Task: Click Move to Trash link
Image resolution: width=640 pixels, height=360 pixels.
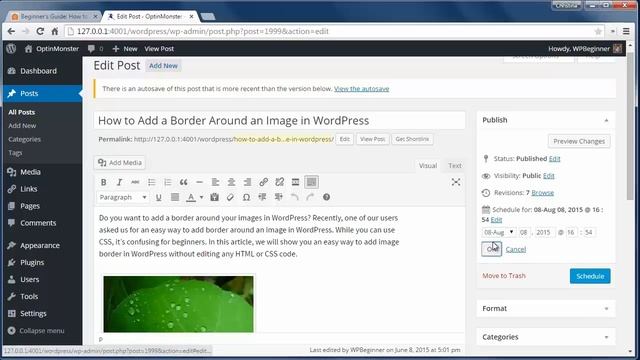Action: coord(504,276)
